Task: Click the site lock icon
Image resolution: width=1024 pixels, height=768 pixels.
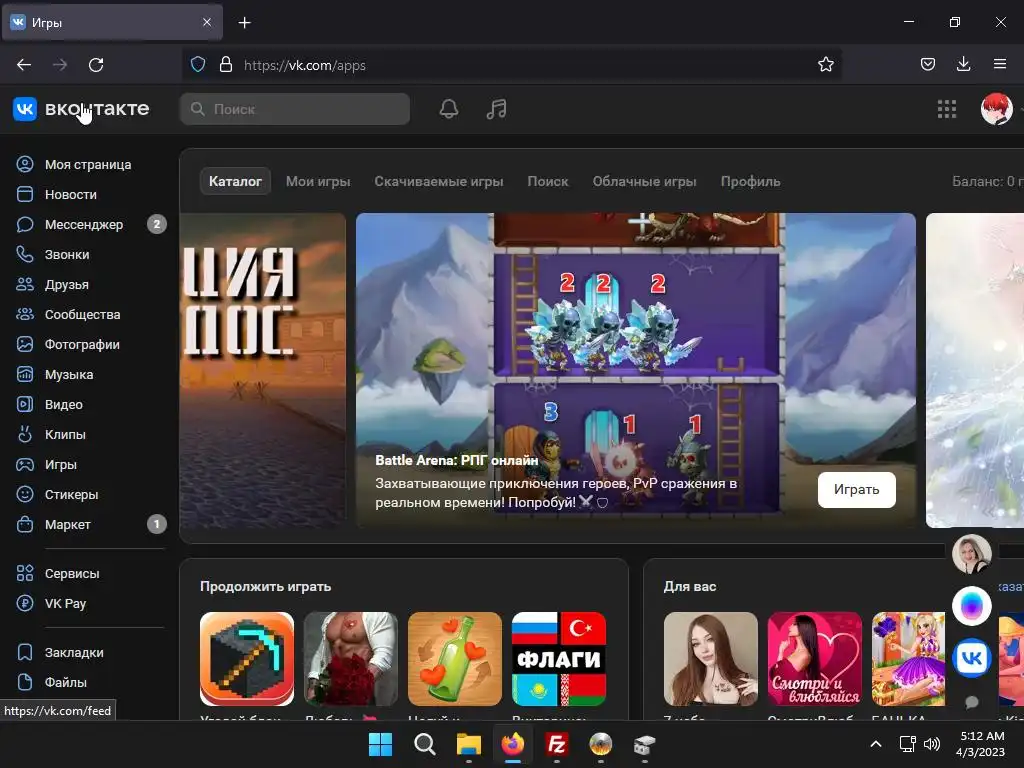Action: pos(226,65)
